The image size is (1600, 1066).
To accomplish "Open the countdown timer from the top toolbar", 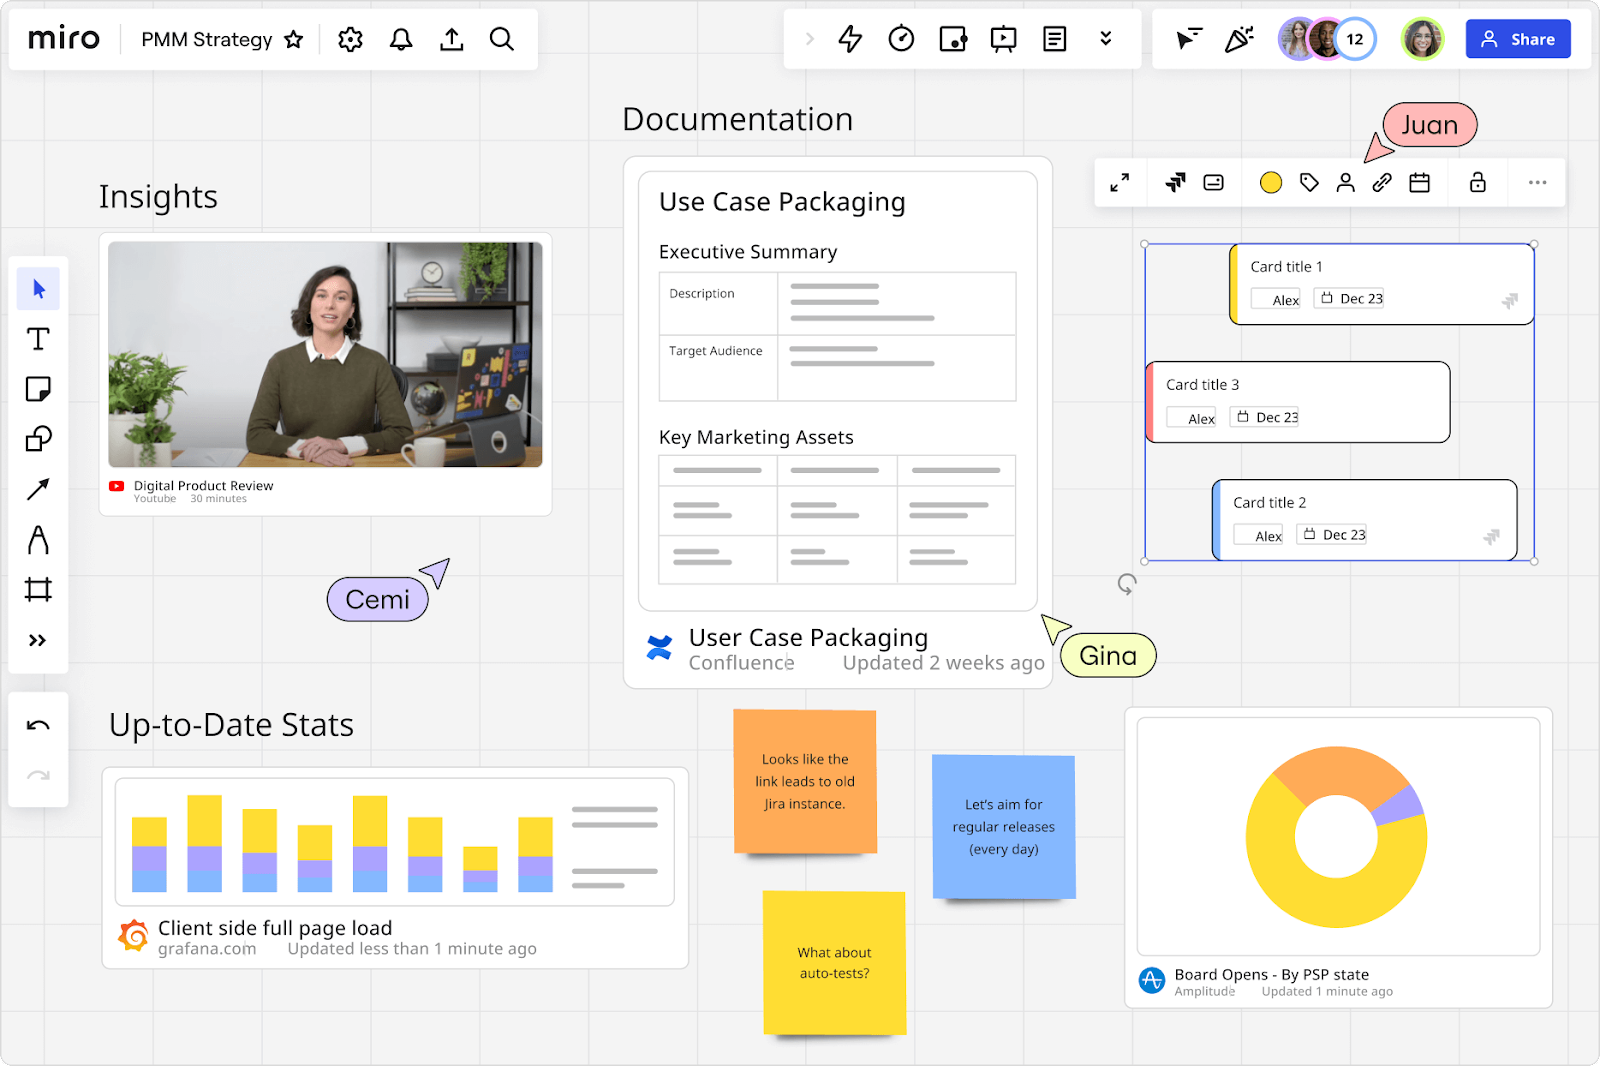I will (x=901, y=39).
